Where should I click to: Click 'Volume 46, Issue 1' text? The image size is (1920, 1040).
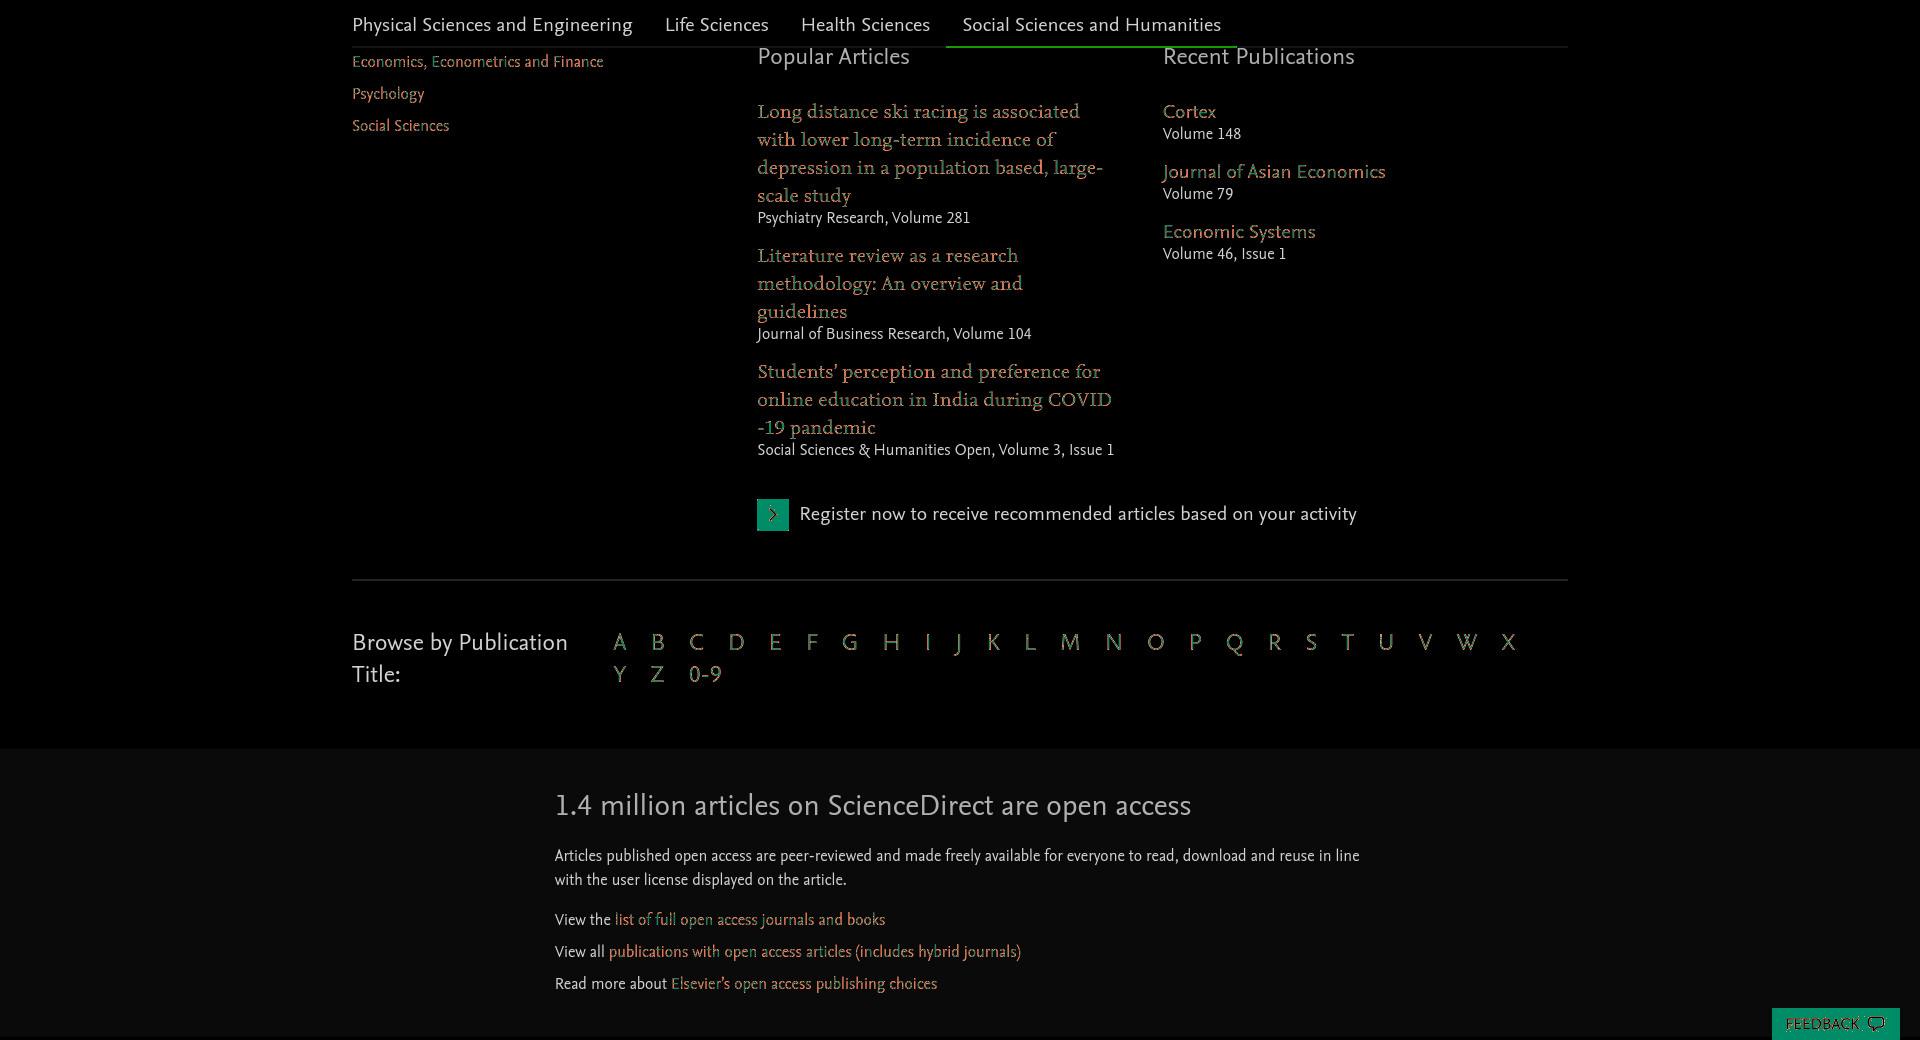point(1224,254)
